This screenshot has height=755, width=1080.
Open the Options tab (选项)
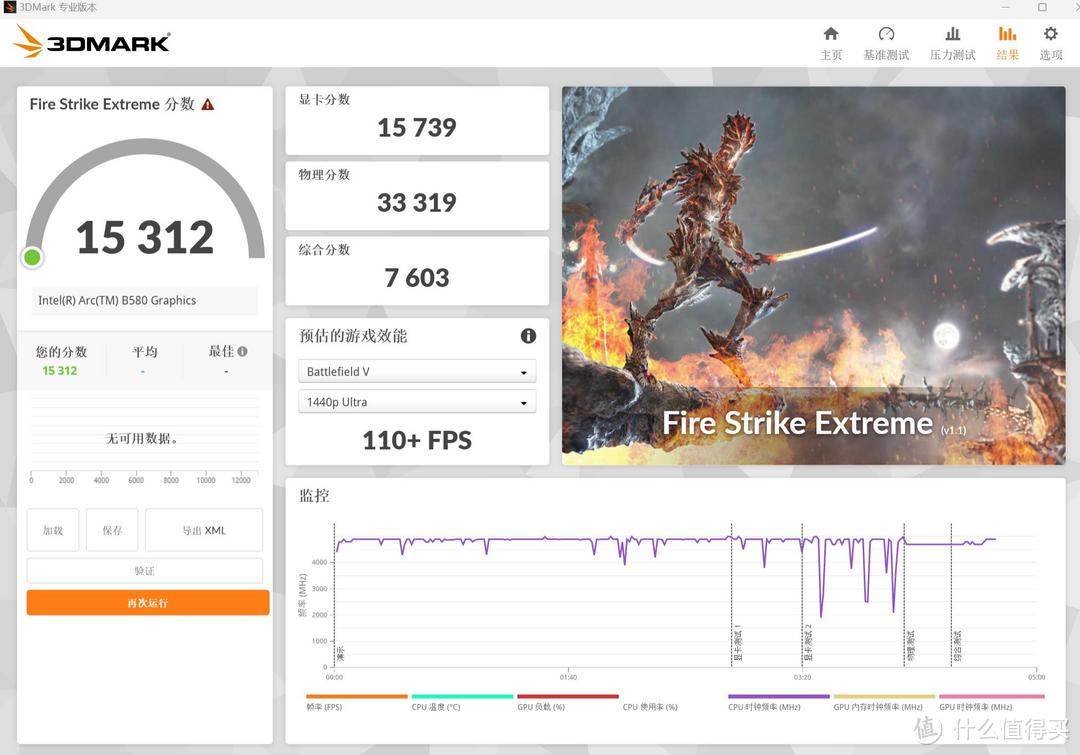1050,43
